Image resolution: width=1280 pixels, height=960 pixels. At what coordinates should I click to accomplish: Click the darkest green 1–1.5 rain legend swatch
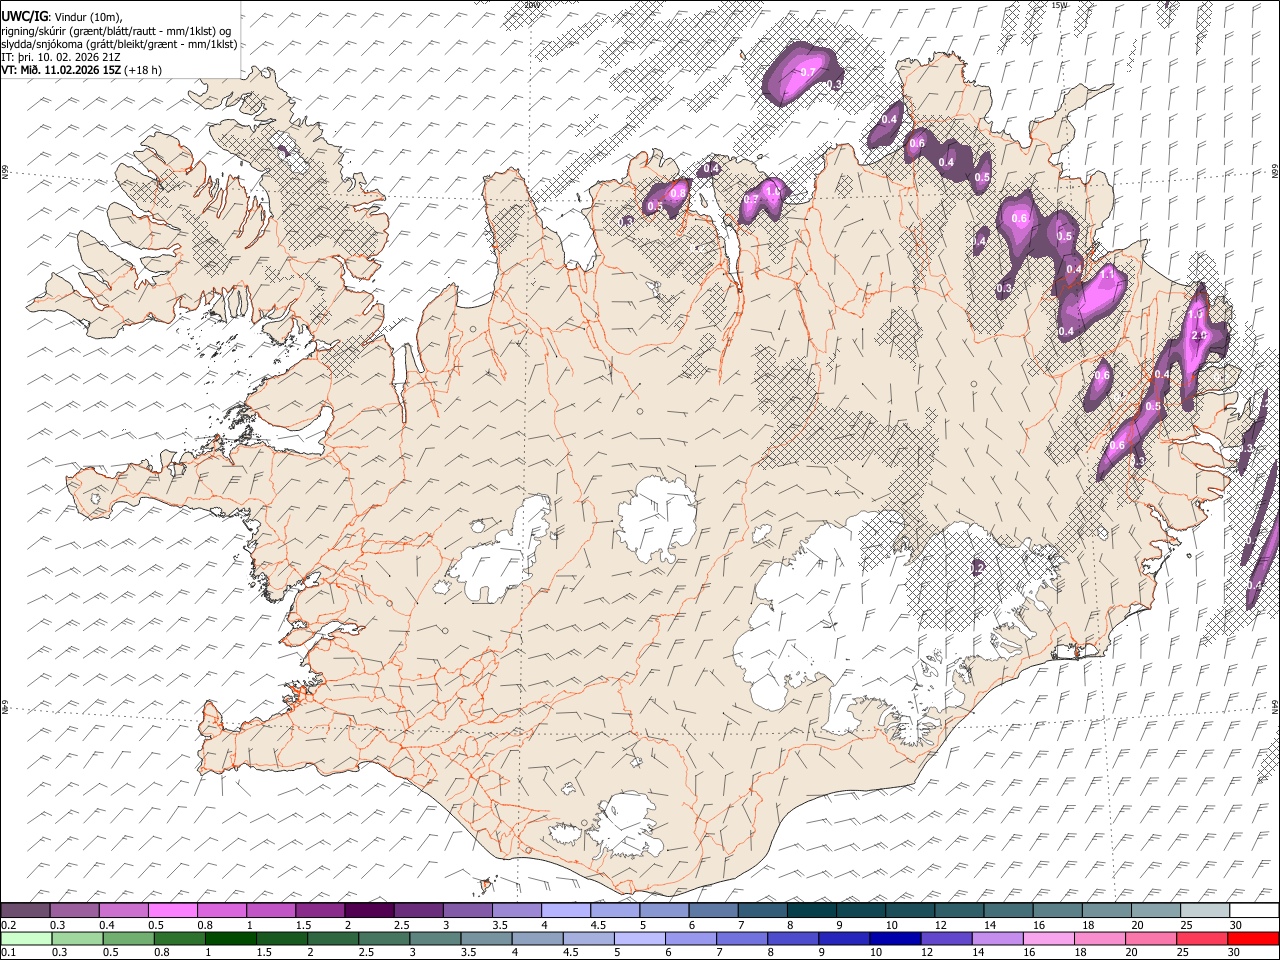coord(230,938)
